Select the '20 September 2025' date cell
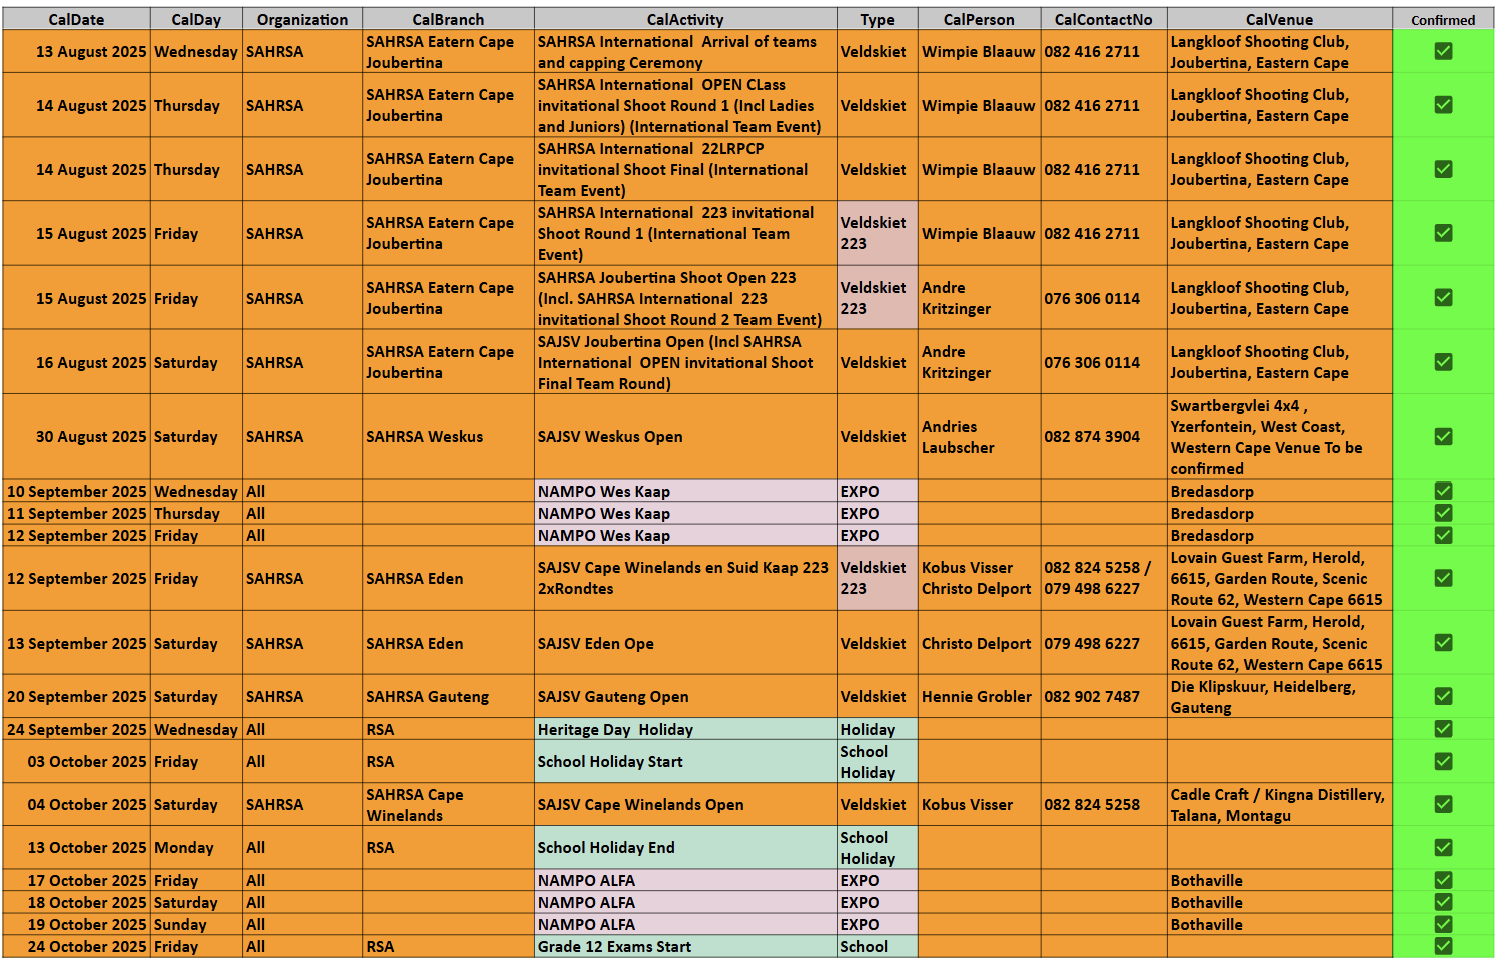This screenshot has width=1496, height=960. pos(76,696)
